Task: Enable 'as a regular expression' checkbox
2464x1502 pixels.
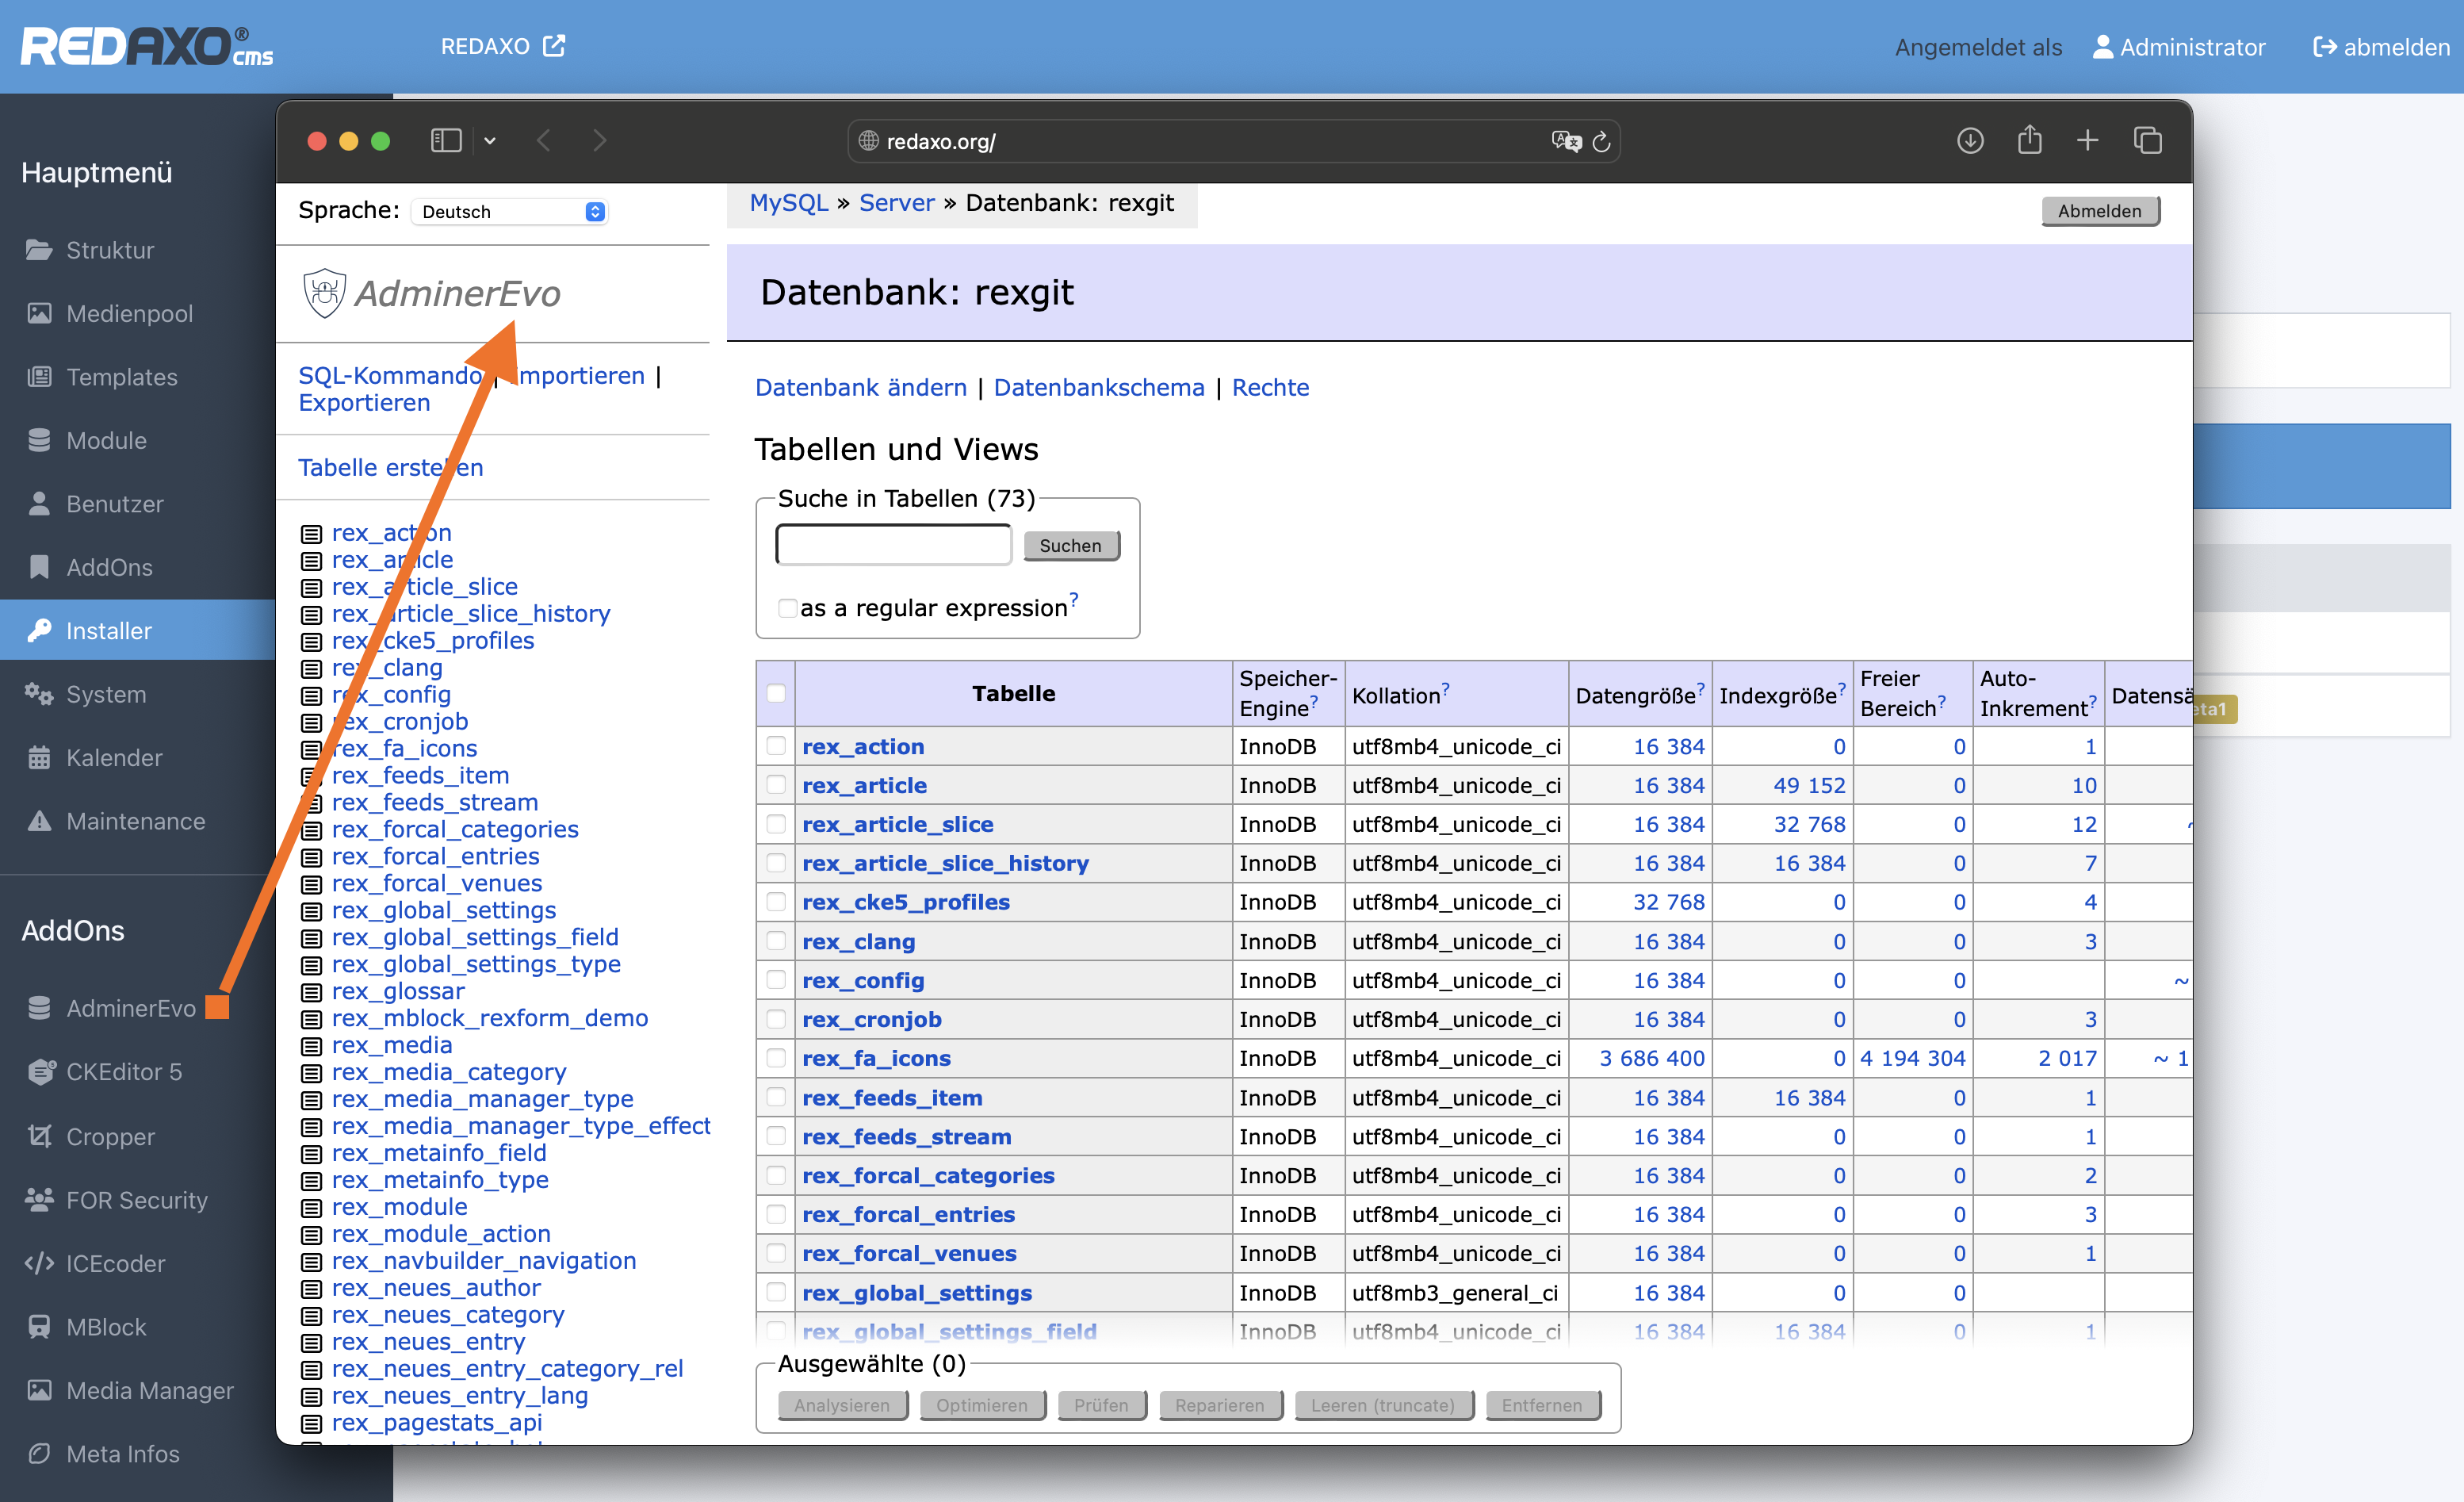Action: (x=787, y=608)
